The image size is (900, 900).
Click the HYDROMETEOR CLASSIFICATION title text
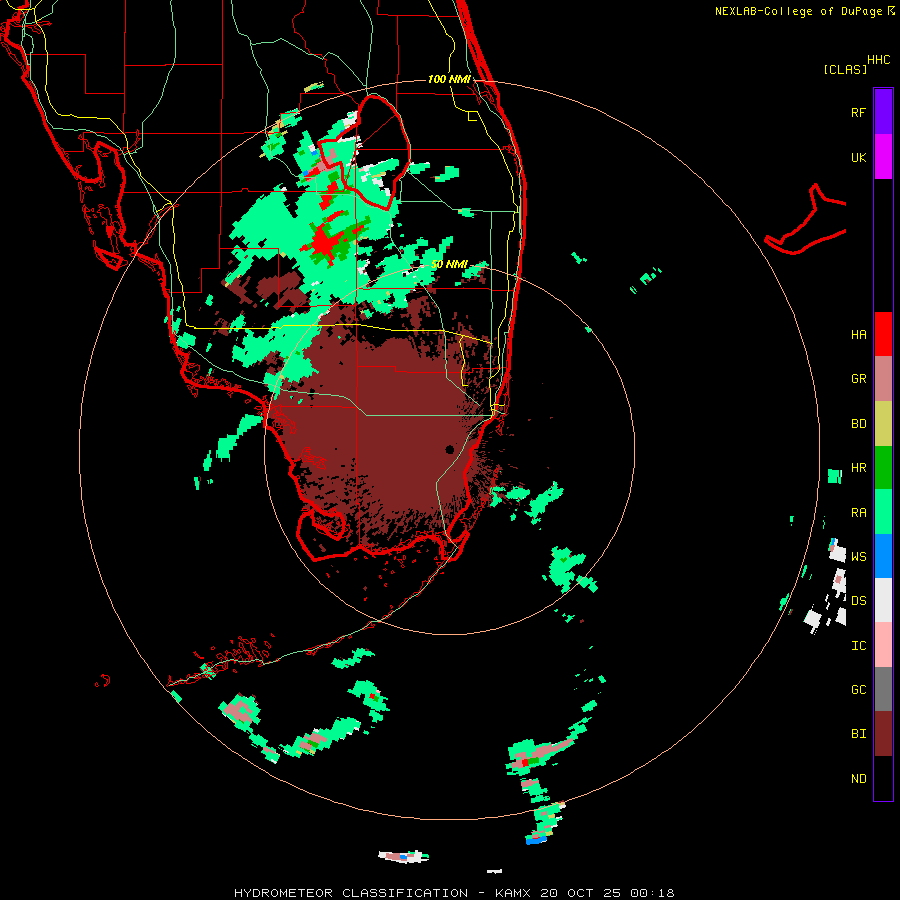tap(351, 893)
